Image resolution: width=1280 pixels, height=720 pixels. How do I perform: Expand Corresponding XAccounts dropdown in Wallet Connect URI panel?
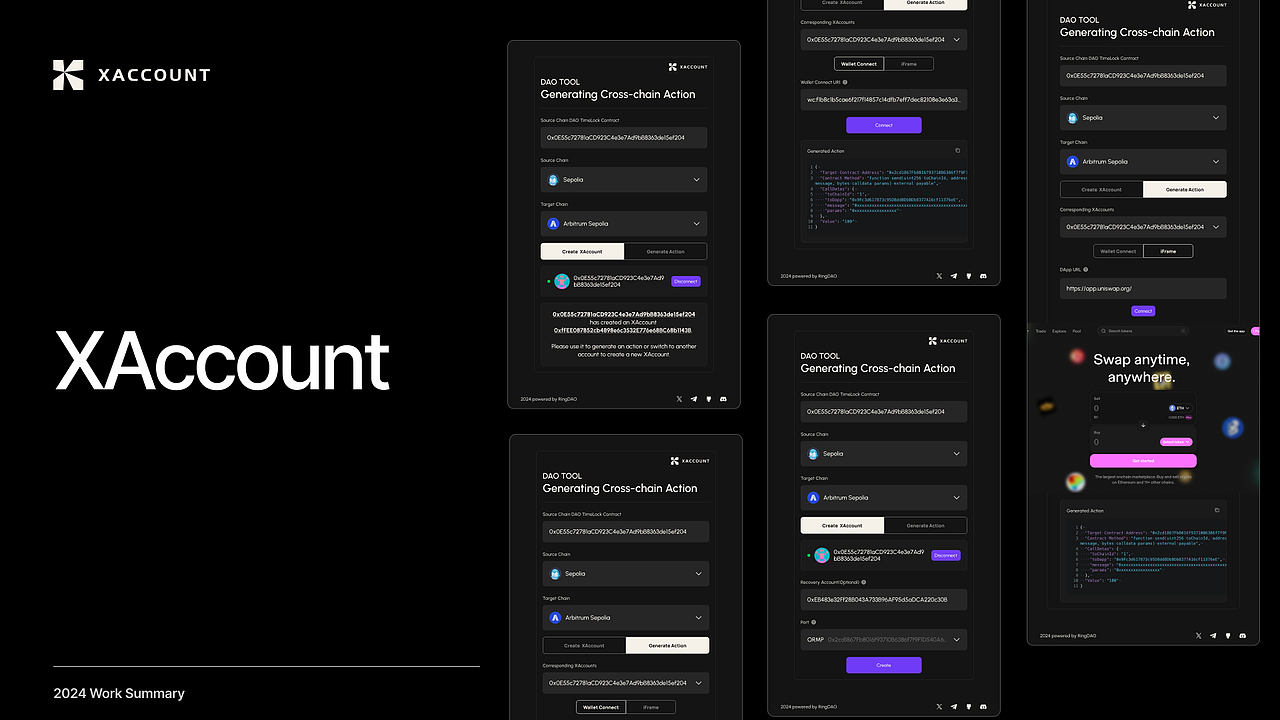click(884, 40)
